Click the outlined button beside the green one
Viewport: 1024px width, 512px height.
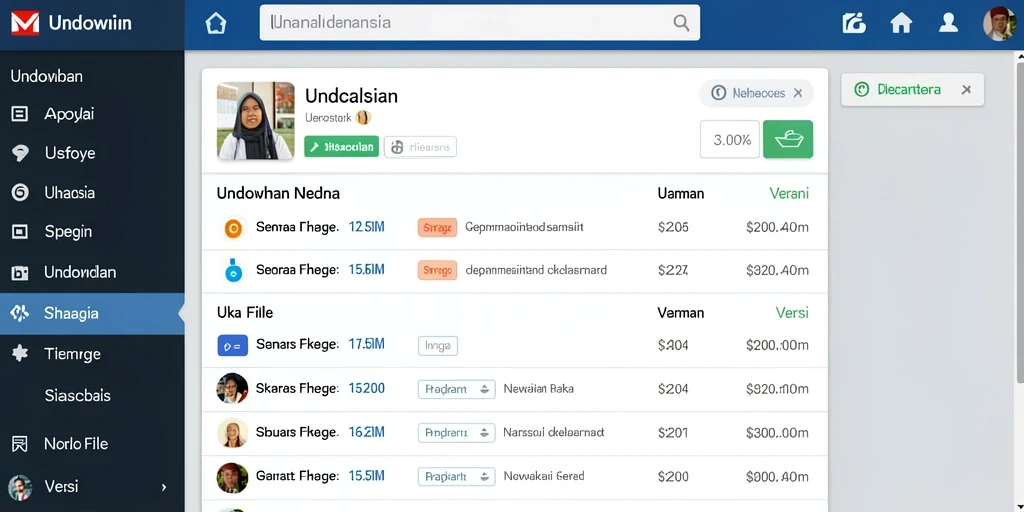click(x=420, y=147)
